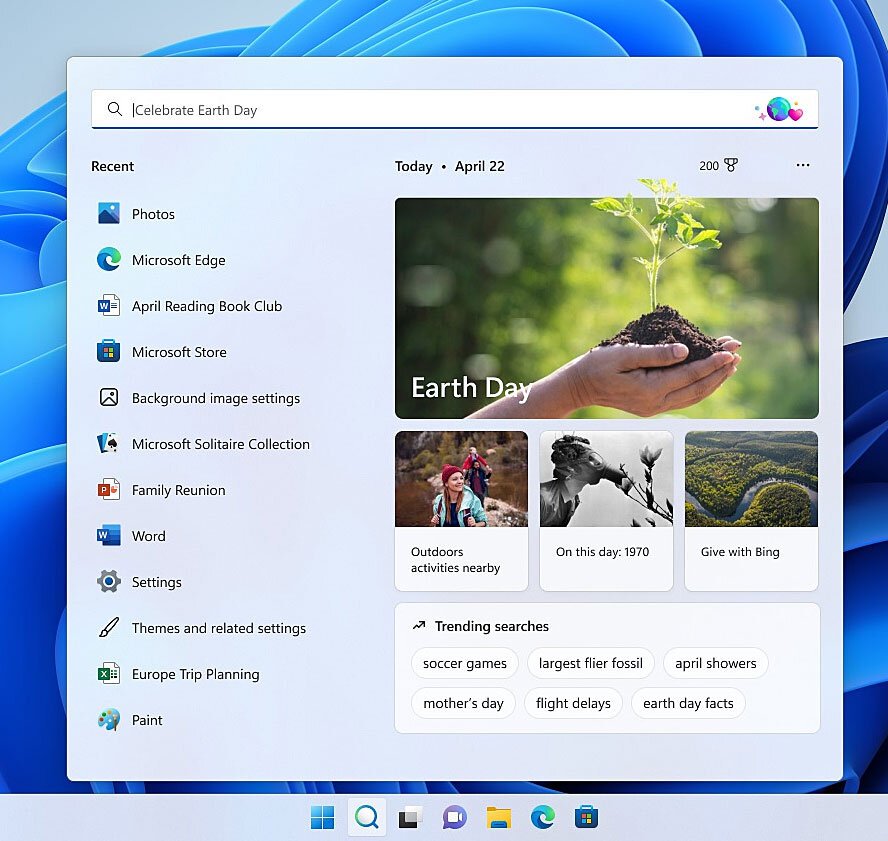This screenshot has height=841, width=888.
Task: Open Family Reunion PowerPoint icon
Action: (108, 490)
